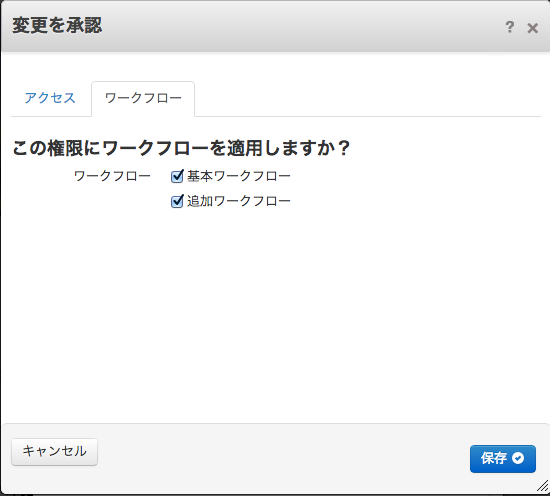Click the checkmark inside the 基本ワークフロー box
Screen dimensions: 550x496
click(x=177, y=175)
